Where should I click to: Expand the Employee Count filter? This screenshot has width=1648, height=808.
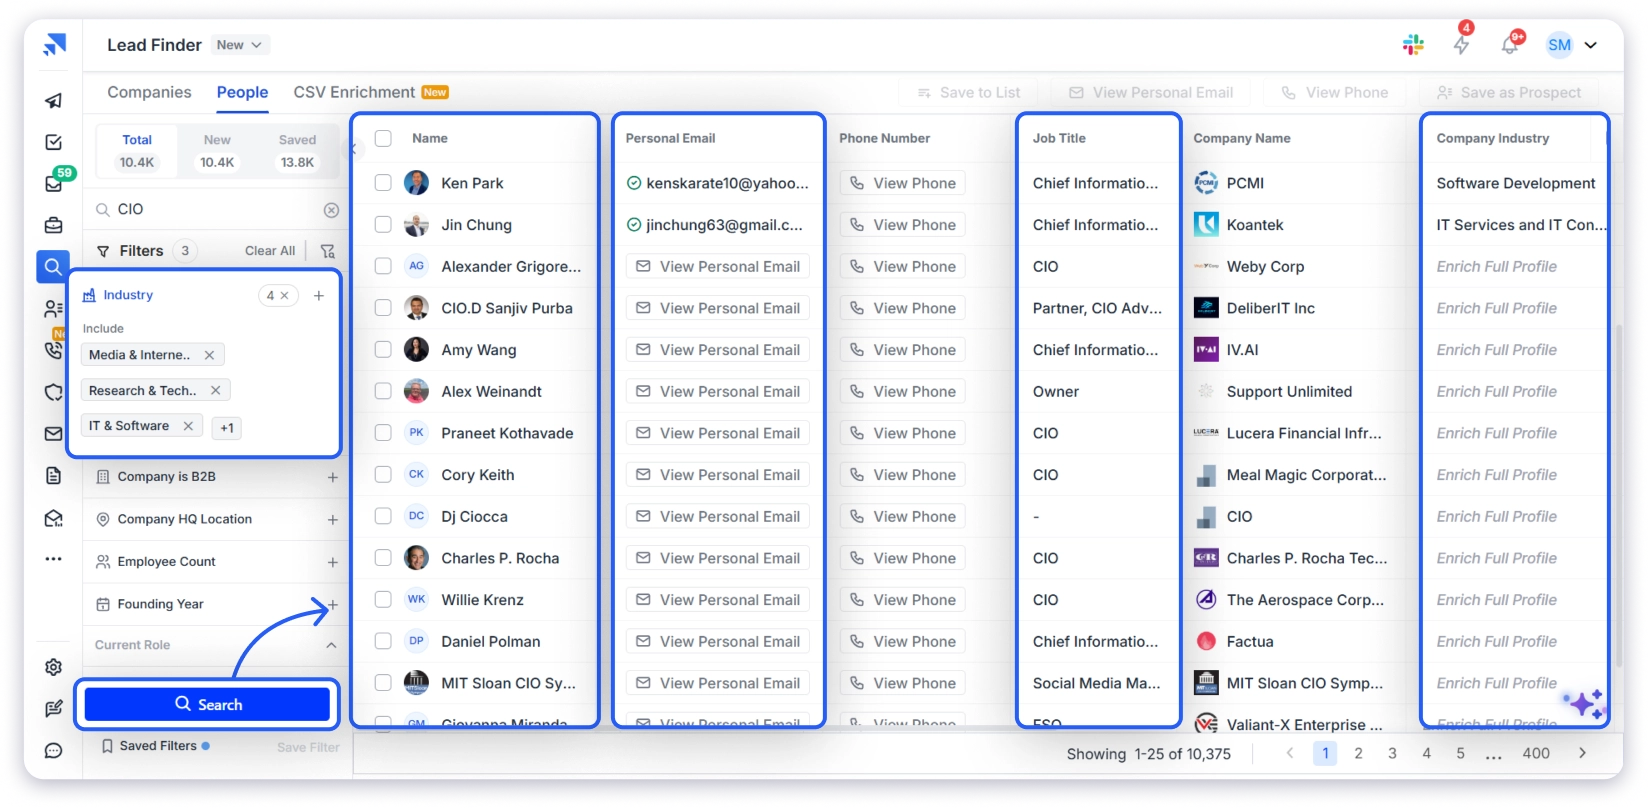[x=332, y=562]
